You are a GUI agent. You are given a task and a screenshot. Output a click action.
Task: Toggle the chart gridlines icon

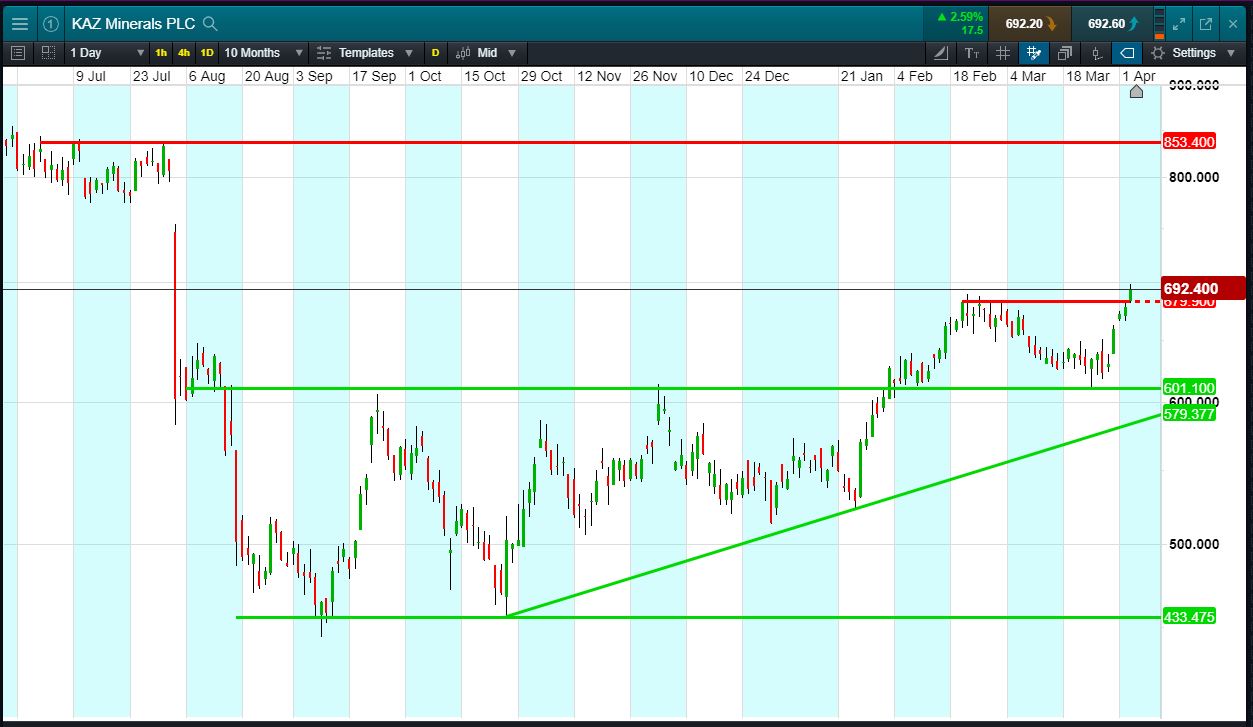click(x=1003, y=53)
